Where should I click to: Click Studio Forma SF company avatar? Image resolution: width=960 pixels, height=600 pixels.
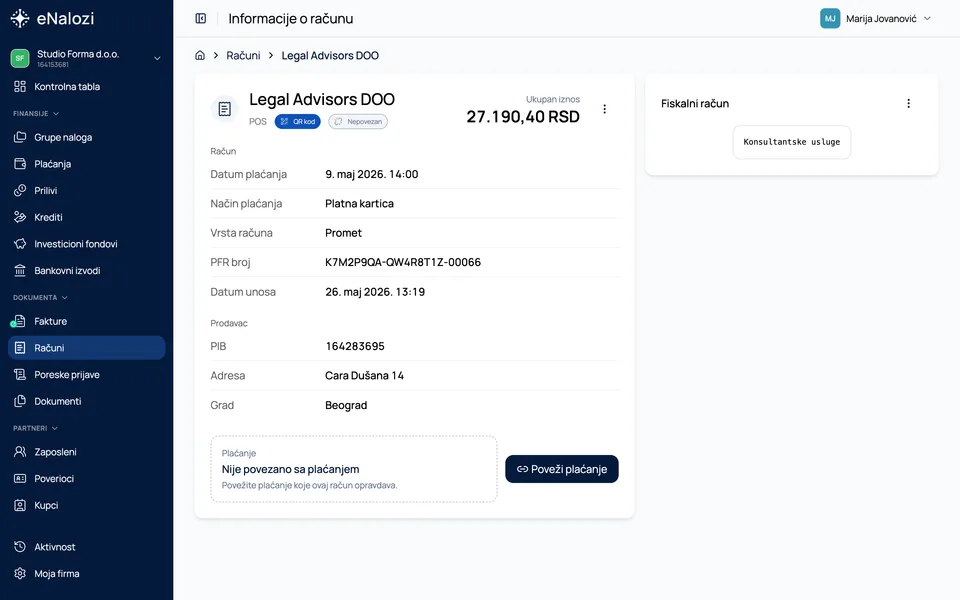(x=20, y=58)
